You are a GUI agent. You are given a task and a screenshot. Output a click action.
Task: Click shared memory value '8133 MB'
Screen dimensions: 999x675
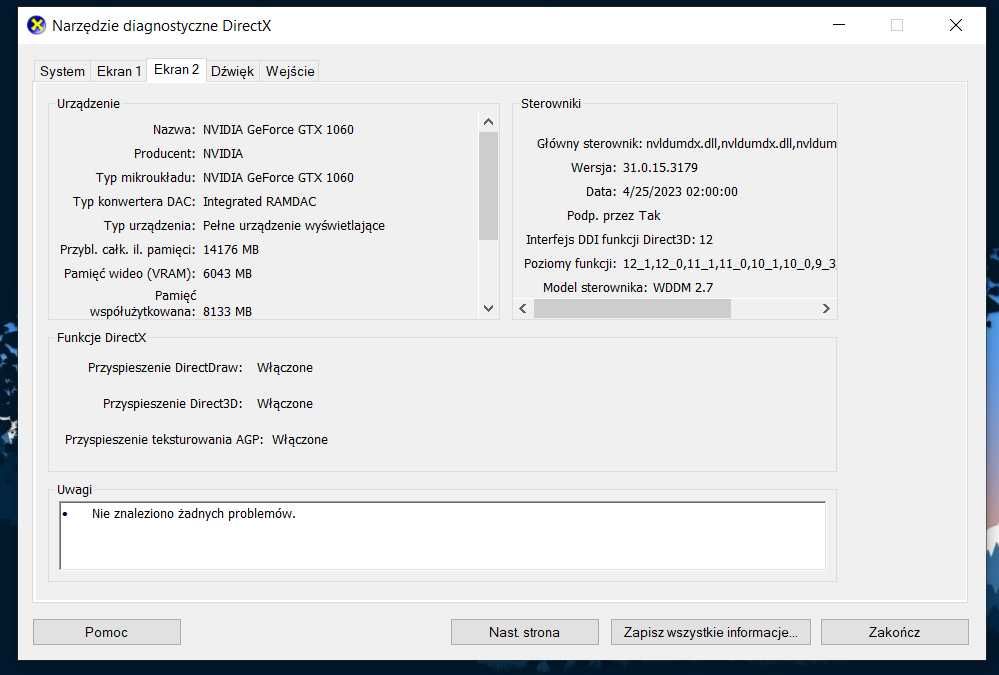(x=227, y=312)
